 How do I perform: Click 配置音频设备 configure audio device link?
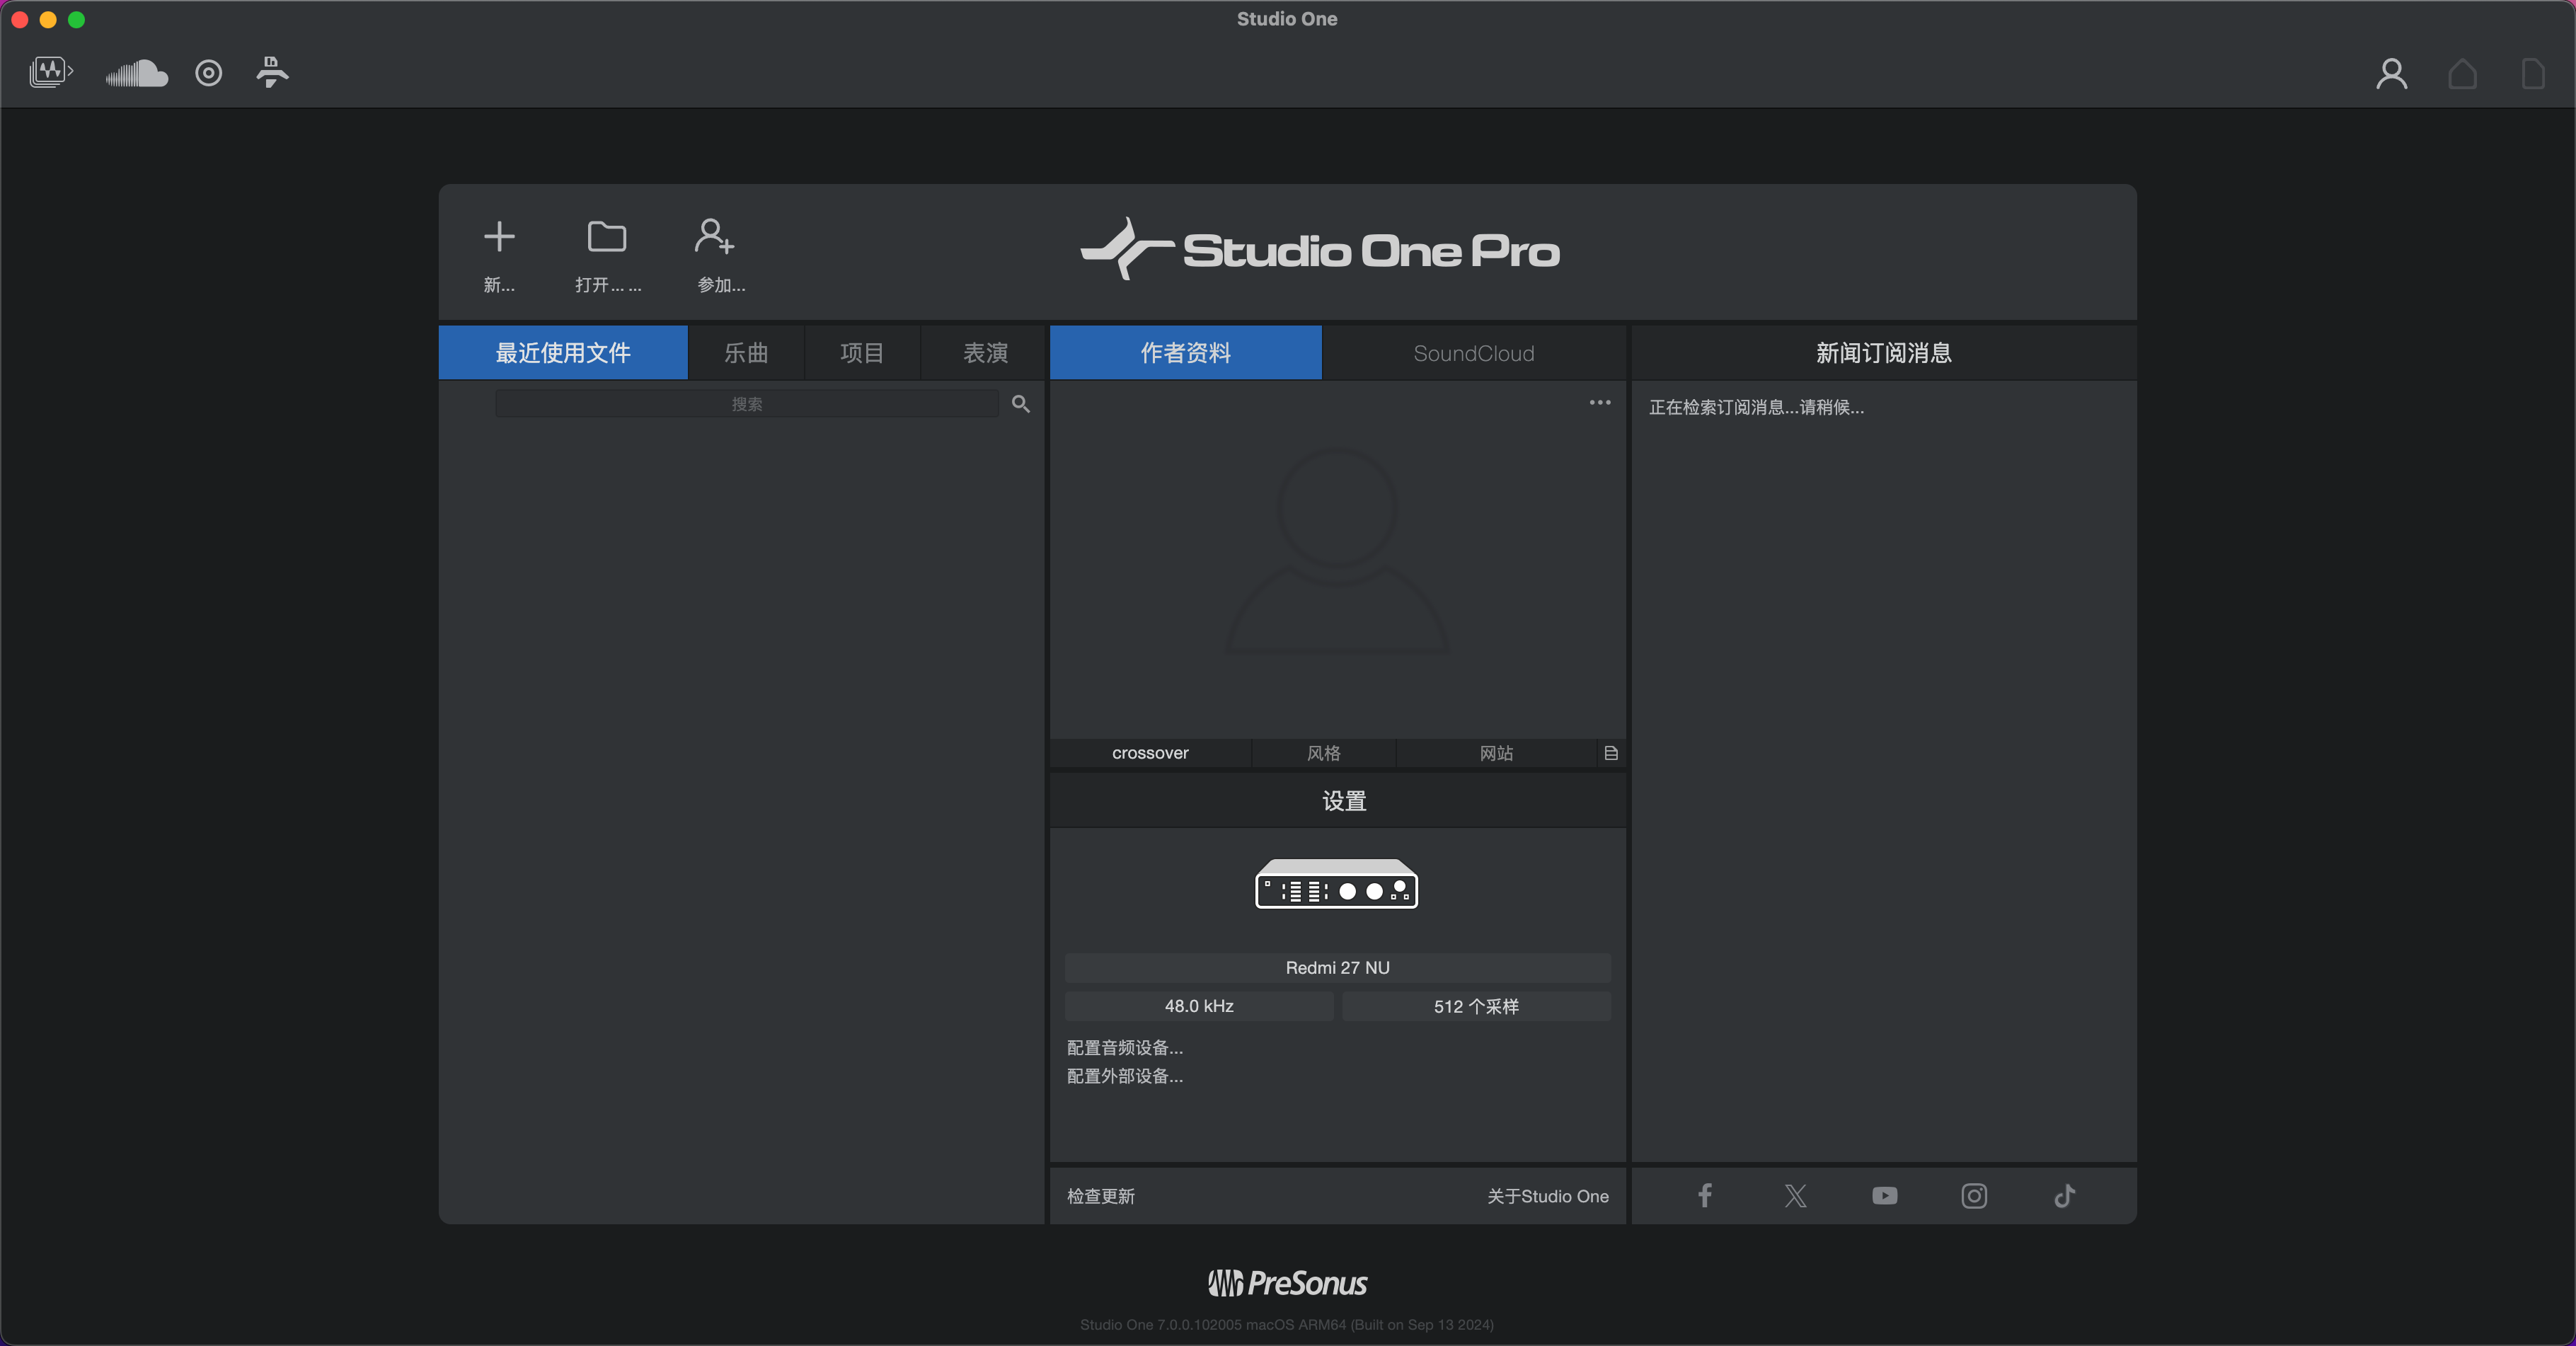pyautogui.click(x=1124, y=1048)
